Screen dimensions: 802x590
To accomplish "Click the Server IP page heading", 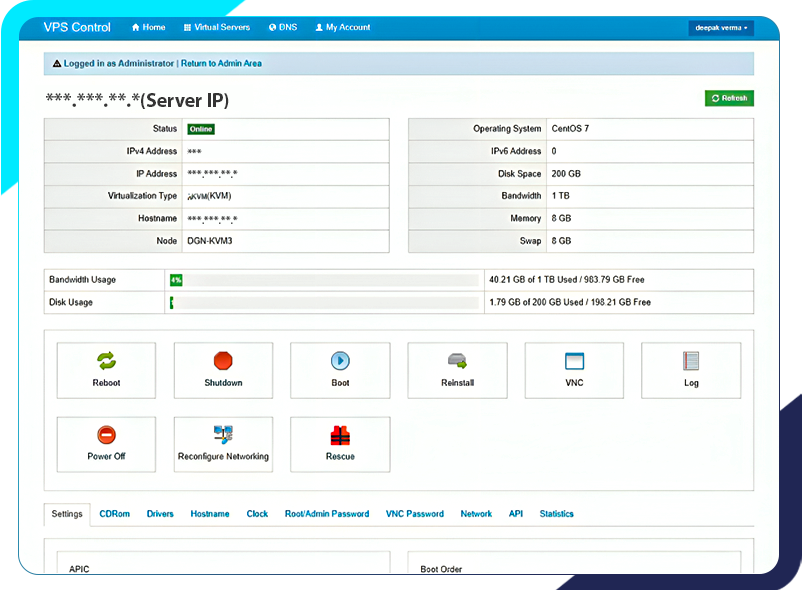I will point(137,100).
